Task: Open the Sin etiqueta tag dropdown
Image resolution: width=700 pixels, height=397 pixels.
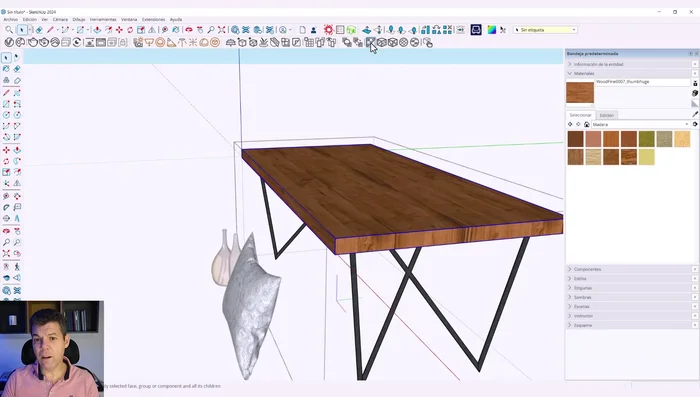Action: (x=545, y=30)
